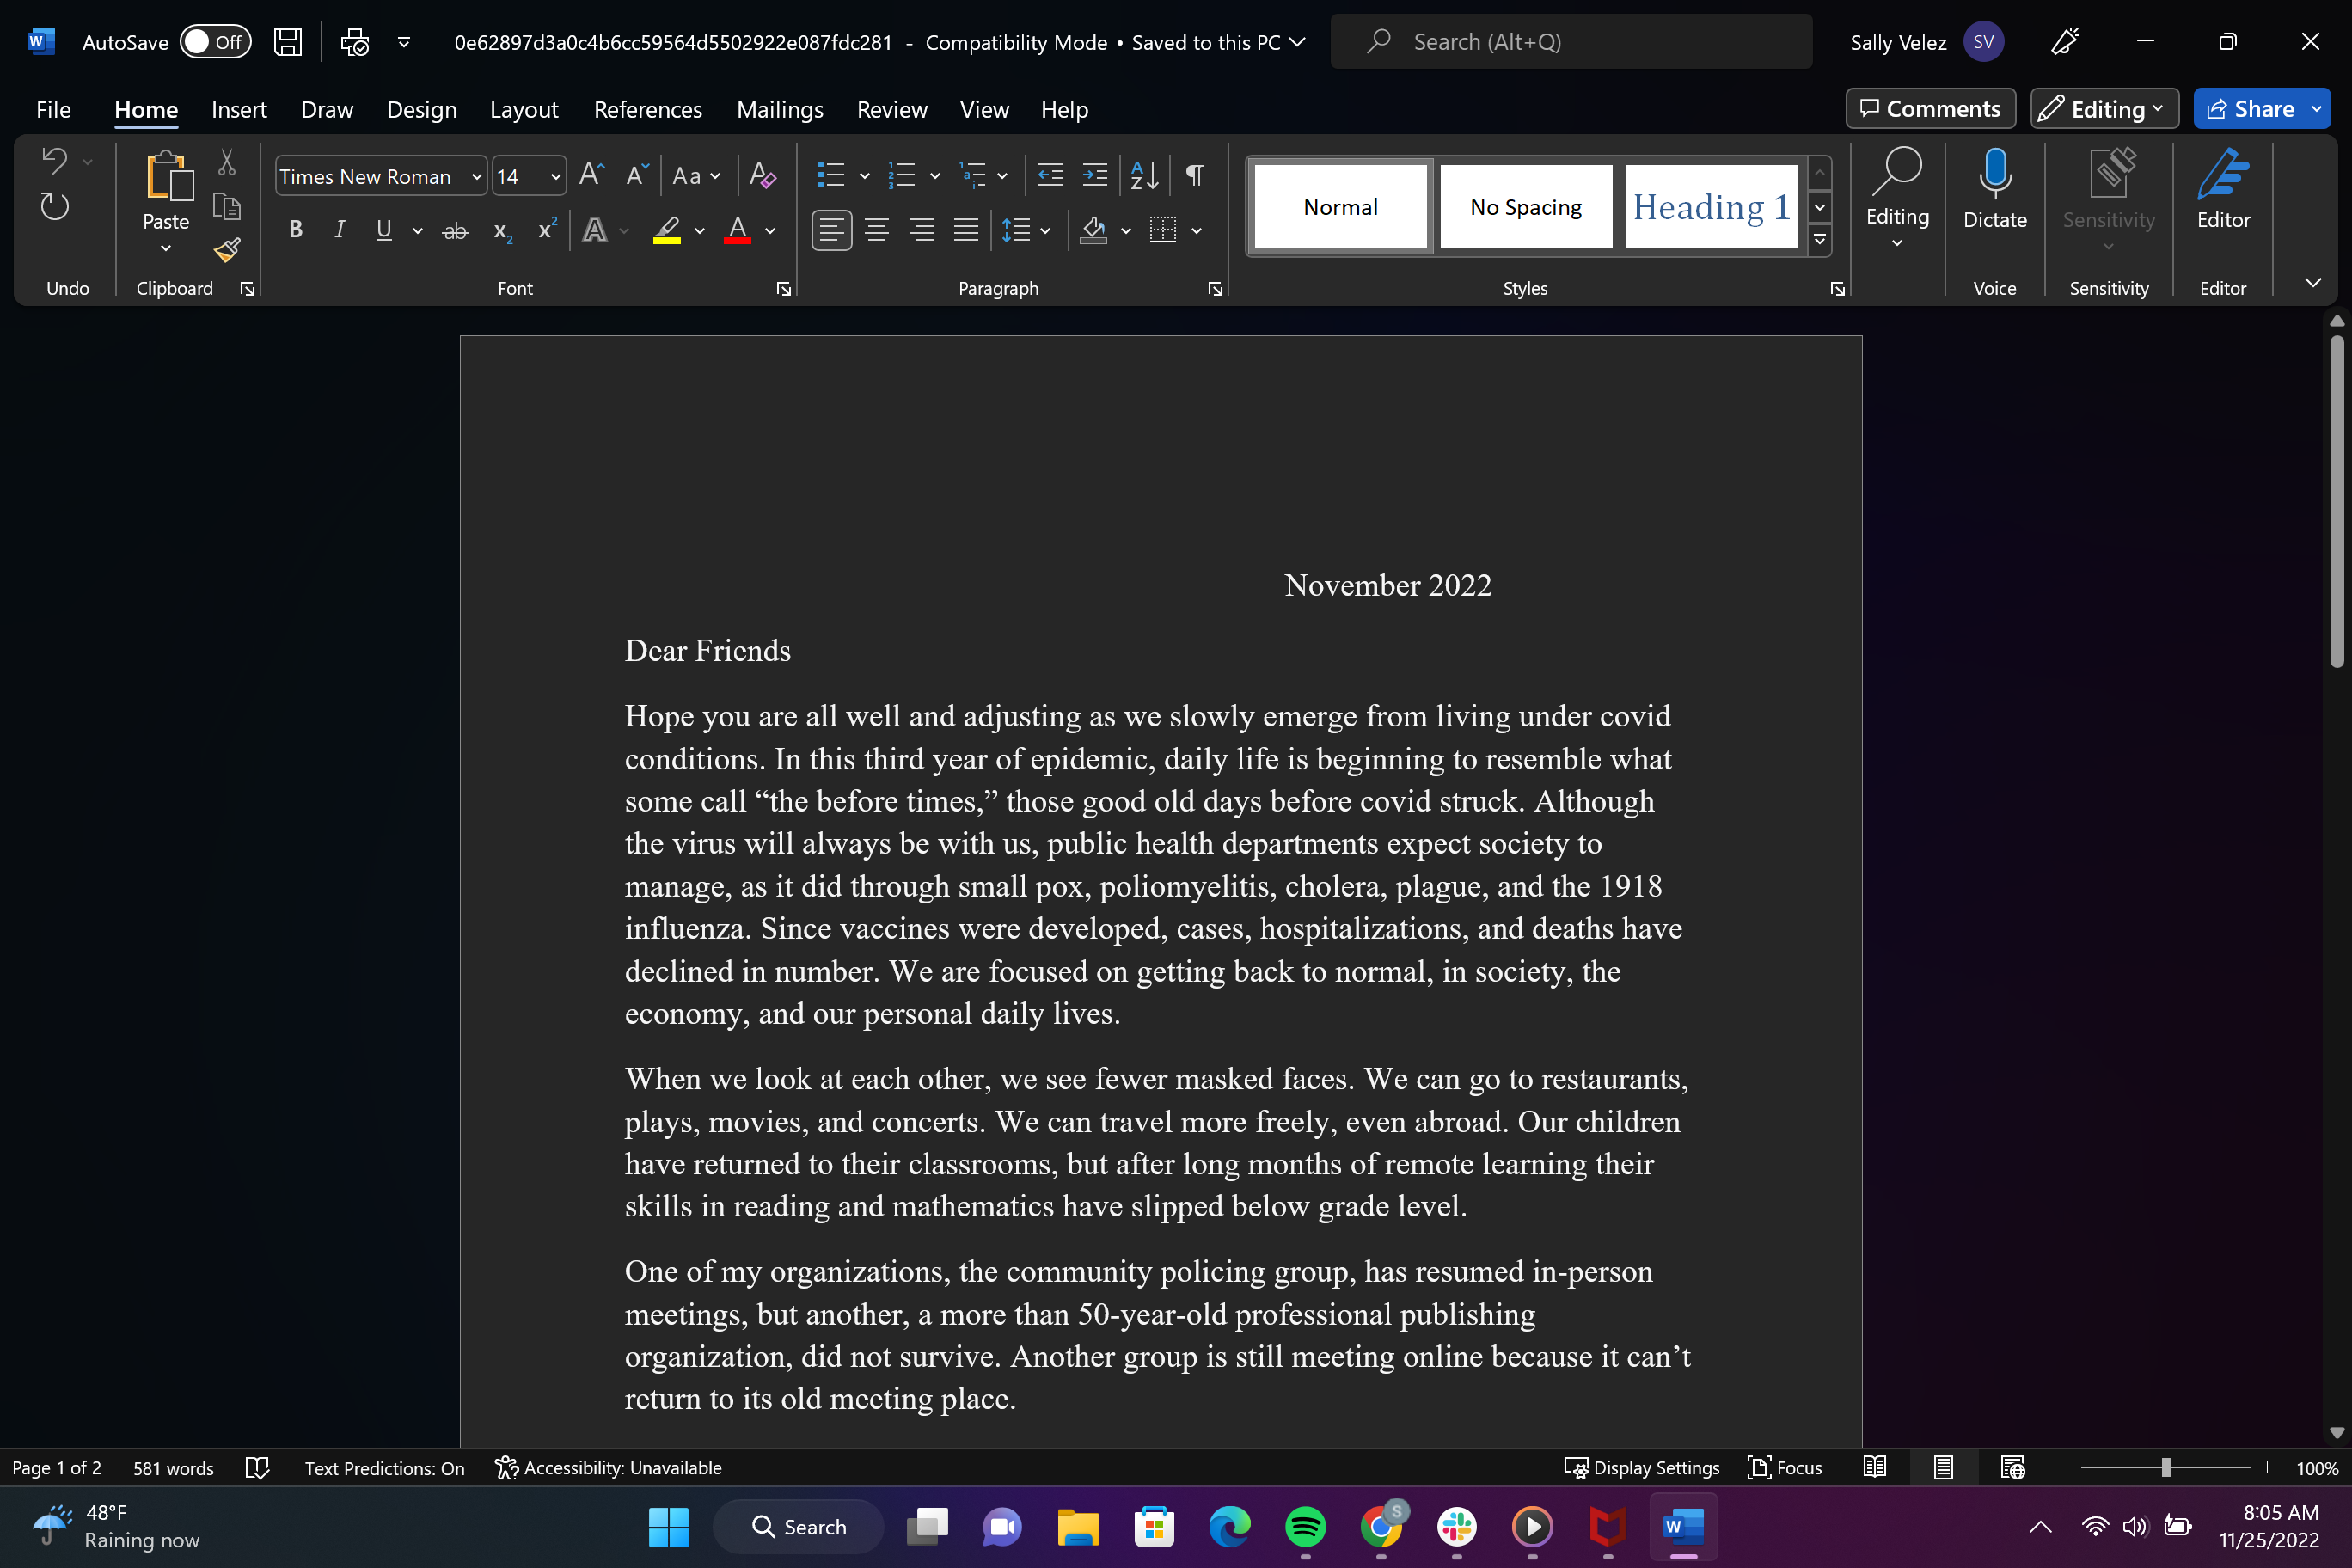Click the Strikethrough icon
The height and width of the screenshot is (1568, 2352).
tap(455, 231)
